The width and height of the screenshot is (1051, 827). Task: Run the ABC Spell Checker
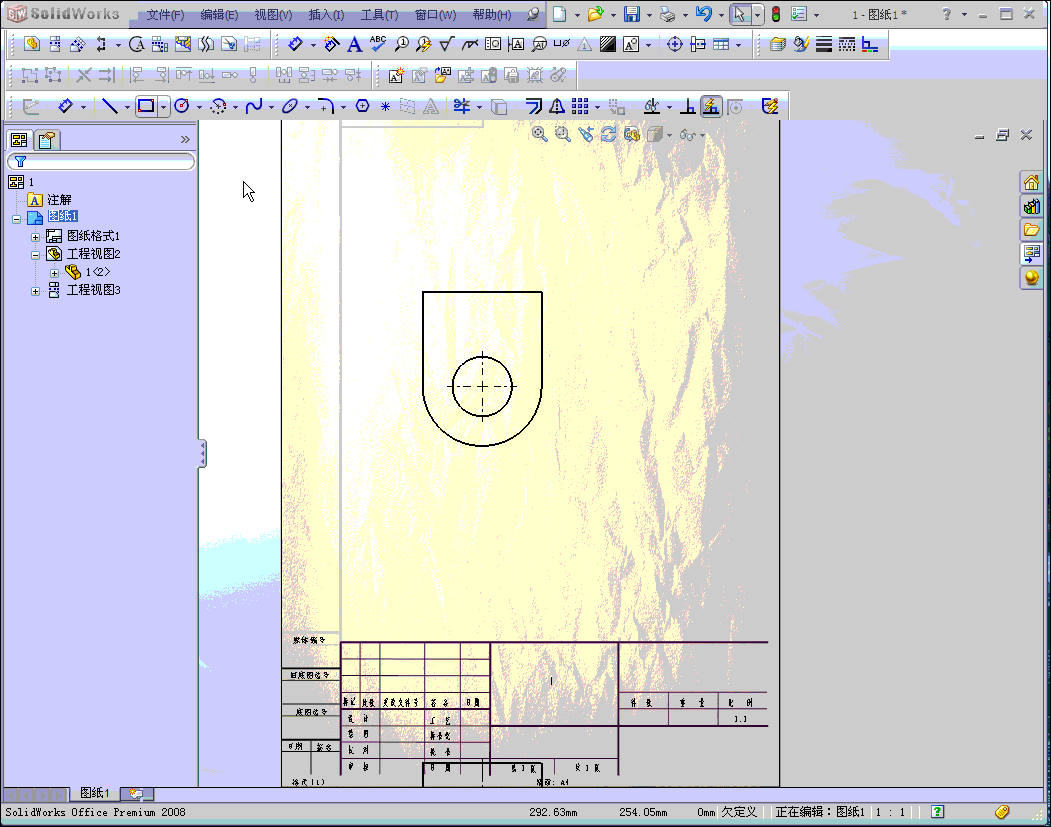[x=378, y=44]
